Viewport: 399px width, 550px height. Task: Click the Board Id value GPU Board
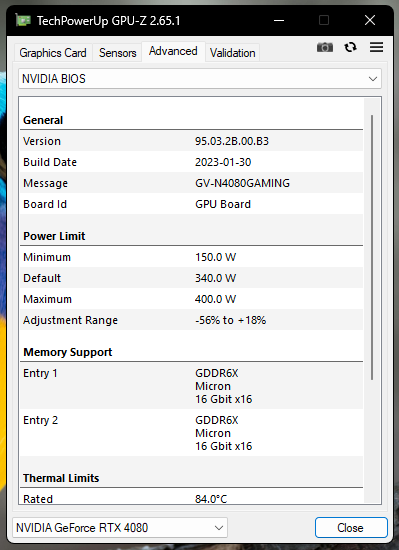223,204
